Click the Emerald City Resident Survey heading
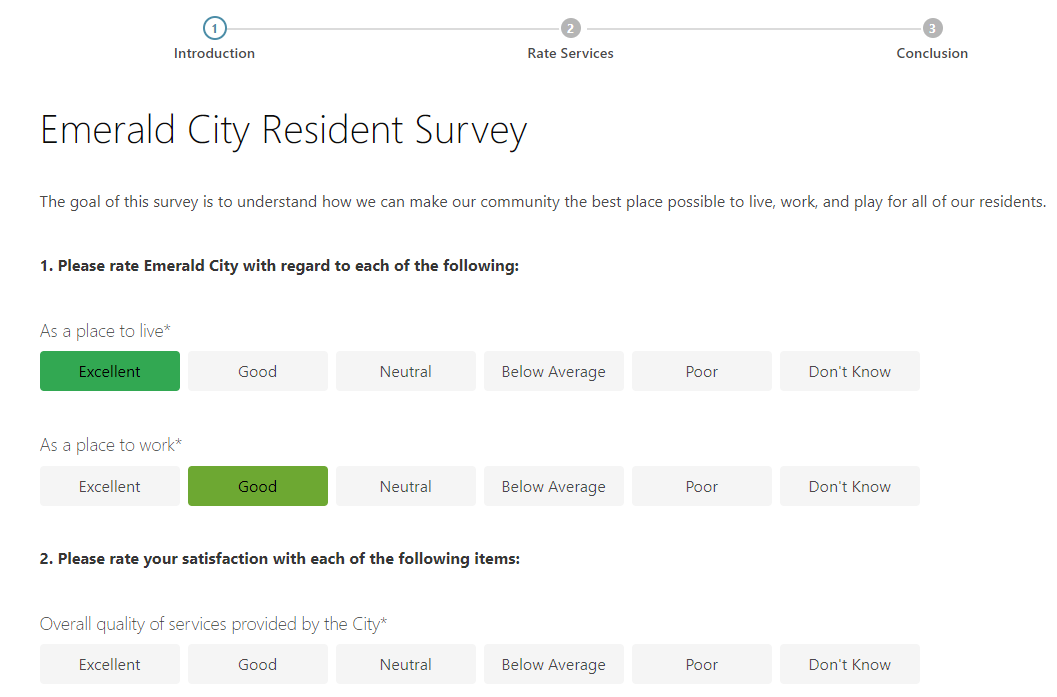 pyautogui.click(x=284, y=131)
